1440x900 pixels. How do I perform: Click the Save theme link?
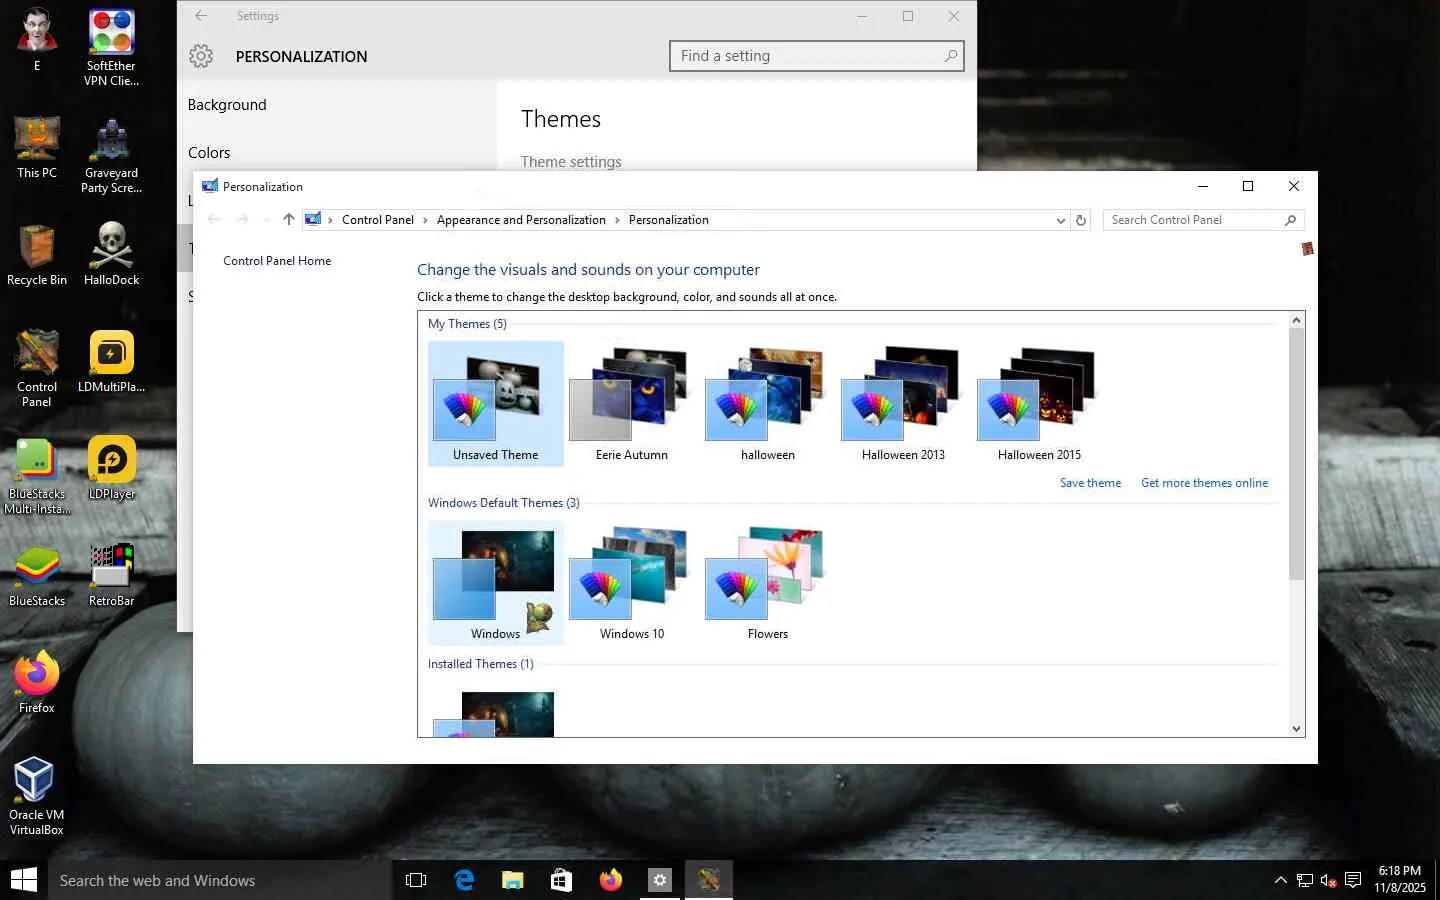tap(1090, 483)
